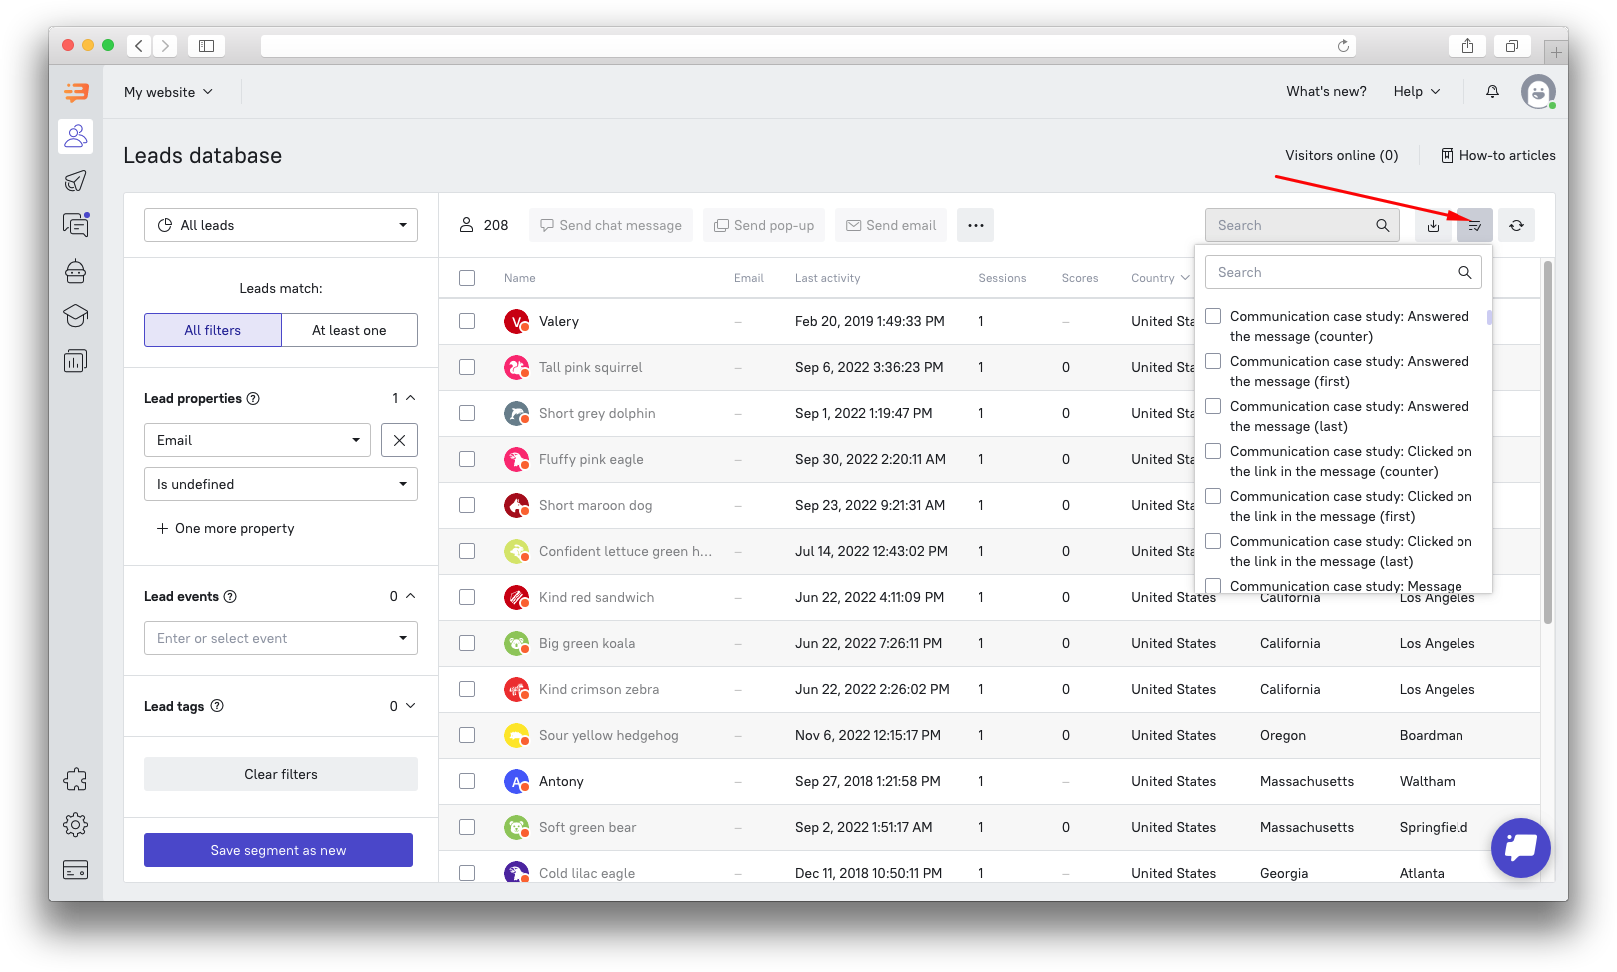
Task: Open the Email property dropdown
Action: click(x=257, y=440)
